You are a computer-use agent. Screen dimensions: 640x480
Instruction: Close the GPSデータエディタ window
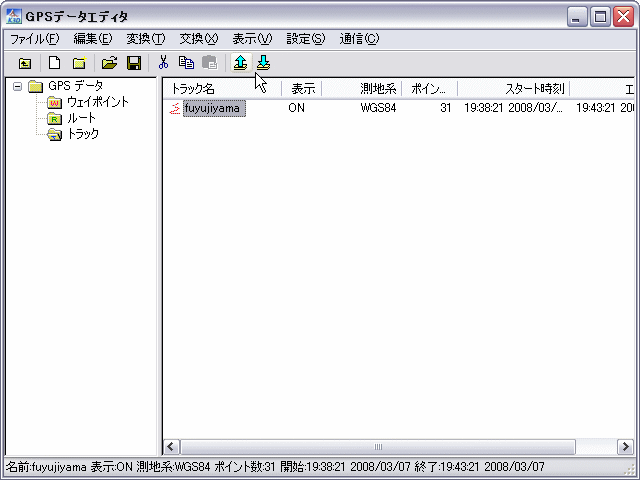click(624, 17)
